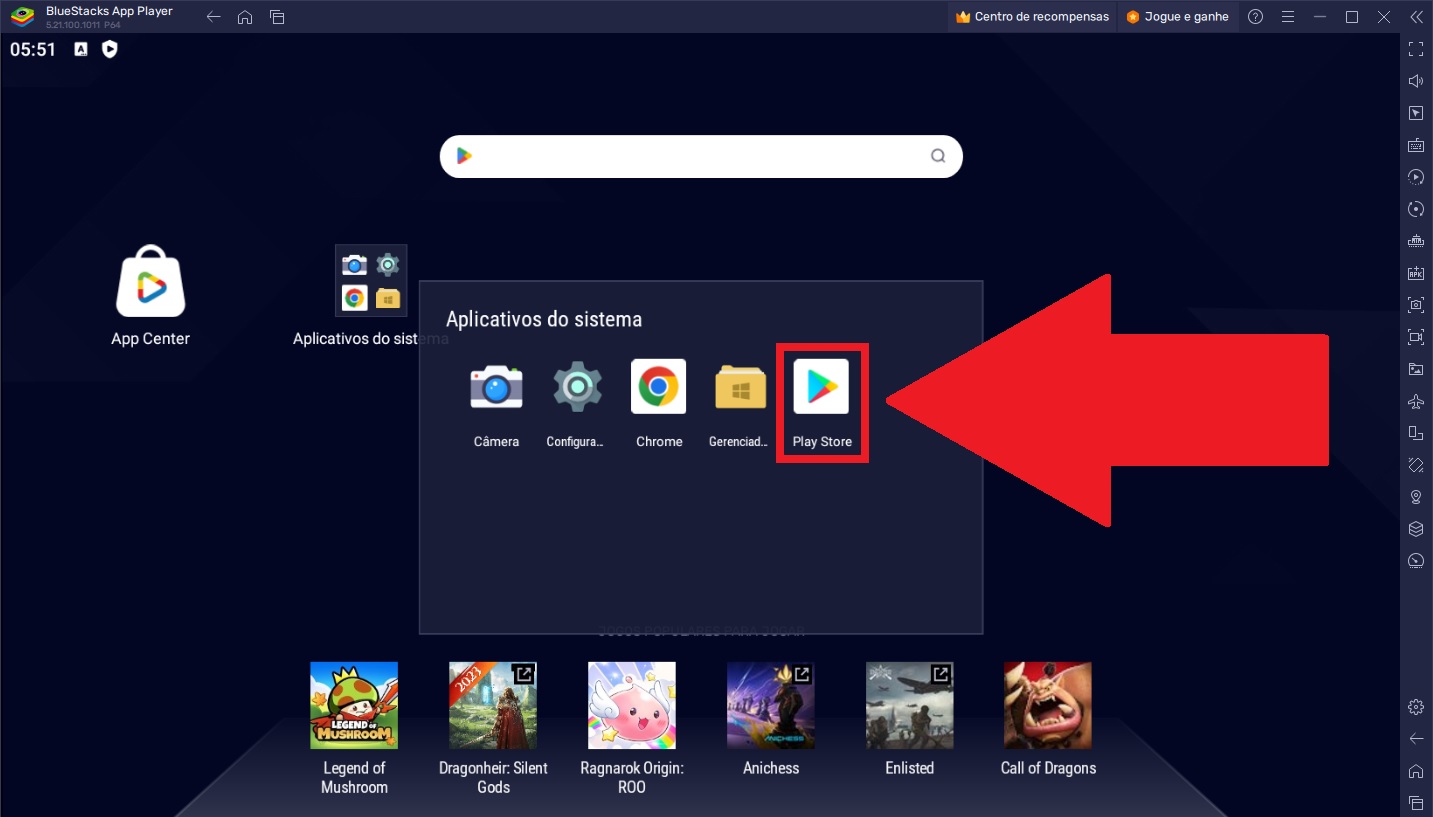Open the Câmera app

[496, 387]
